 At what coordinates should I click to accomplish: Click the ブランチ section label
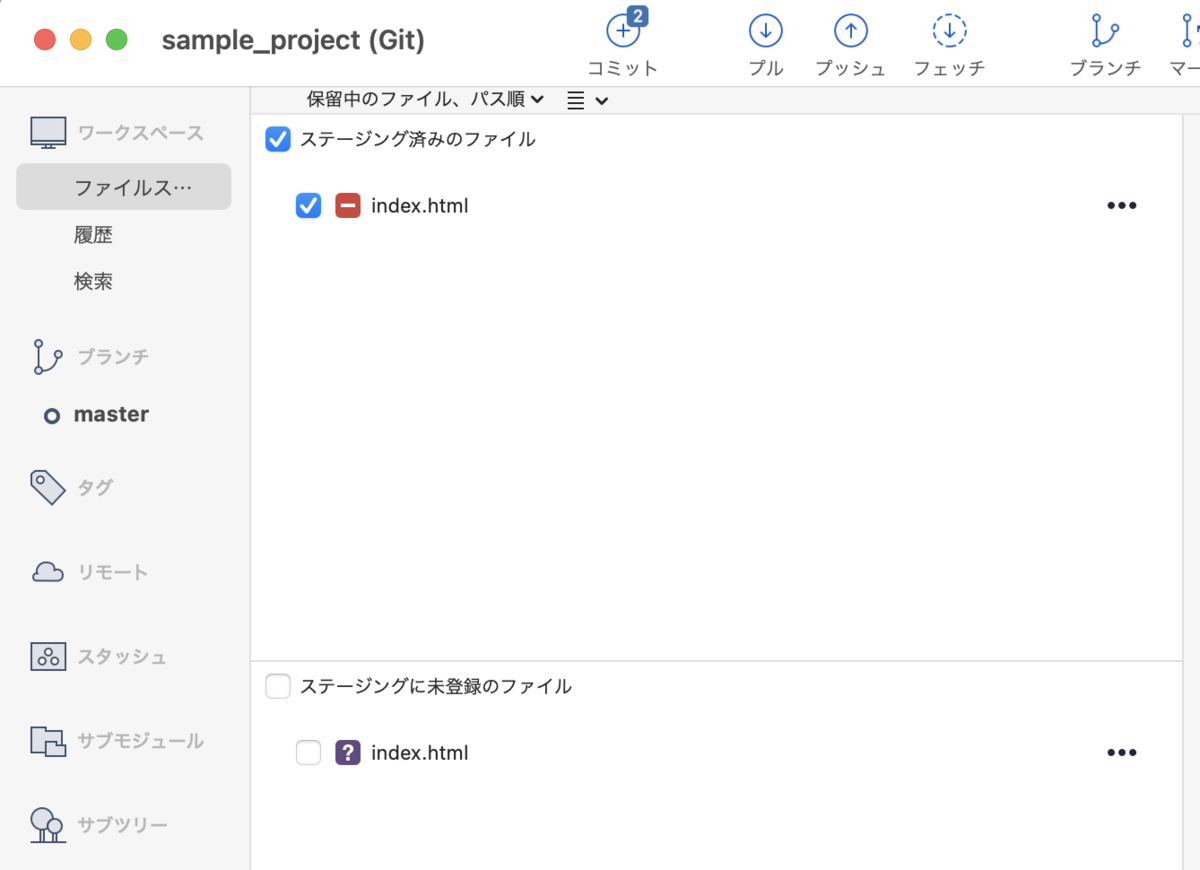click(x=113, y=357)
